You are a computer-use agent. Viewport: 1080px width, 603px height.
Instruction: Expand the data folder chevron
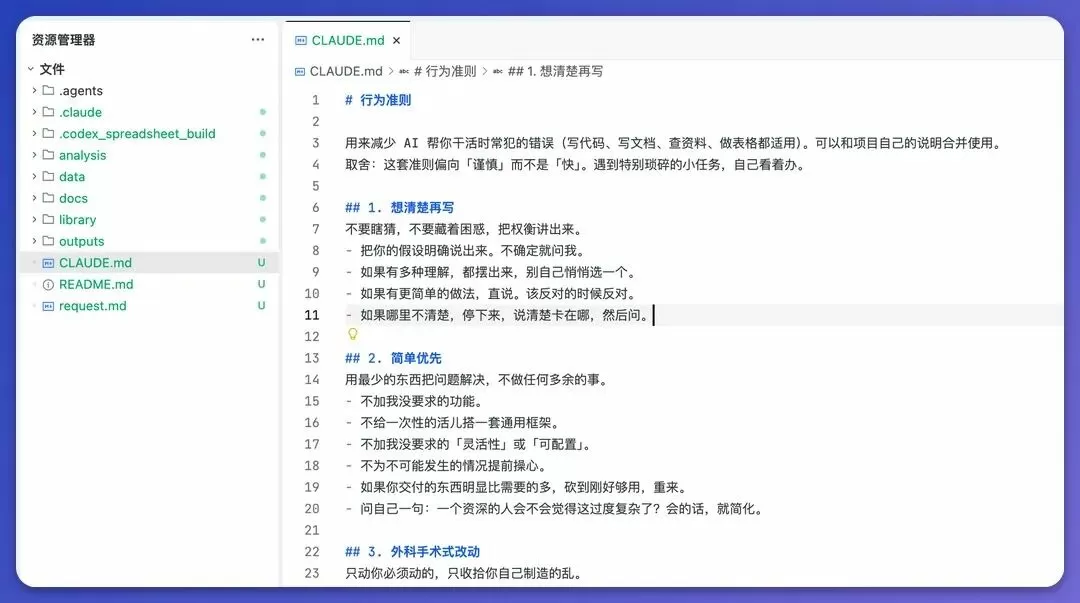[34, 176]
